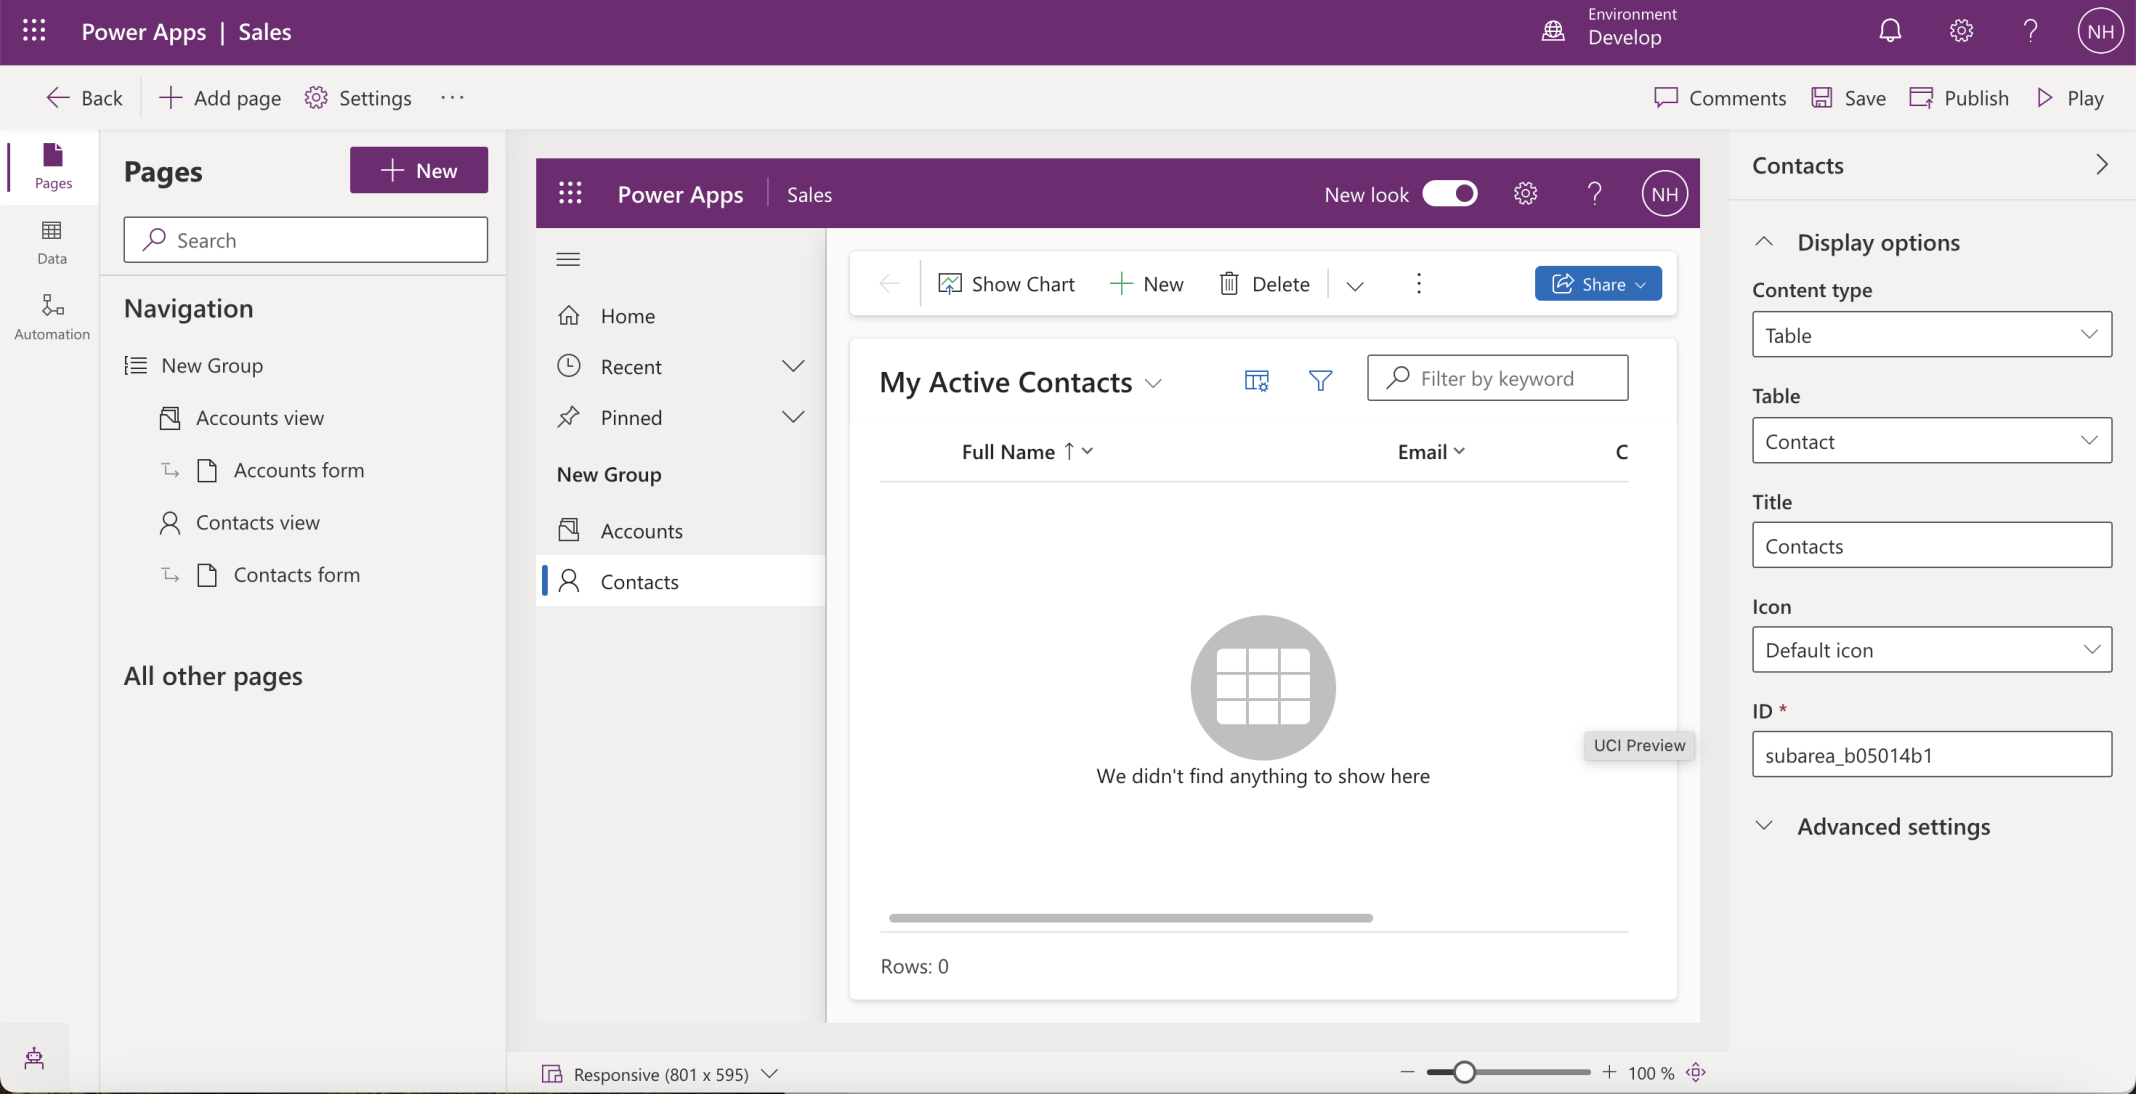Click the Title input field
This screenshot has width=2136, height=1094.
(1931, 546)
